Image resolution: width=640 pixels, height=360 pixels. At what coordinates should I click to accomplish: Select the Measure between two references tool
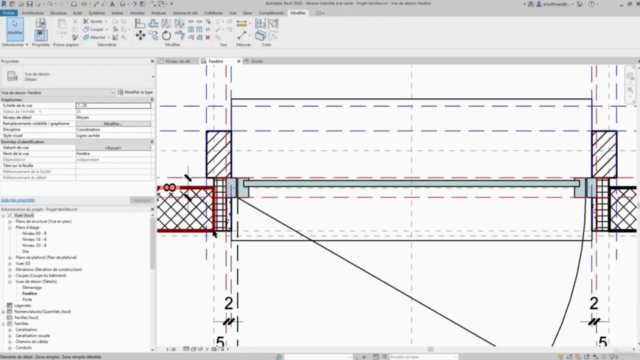242,35
